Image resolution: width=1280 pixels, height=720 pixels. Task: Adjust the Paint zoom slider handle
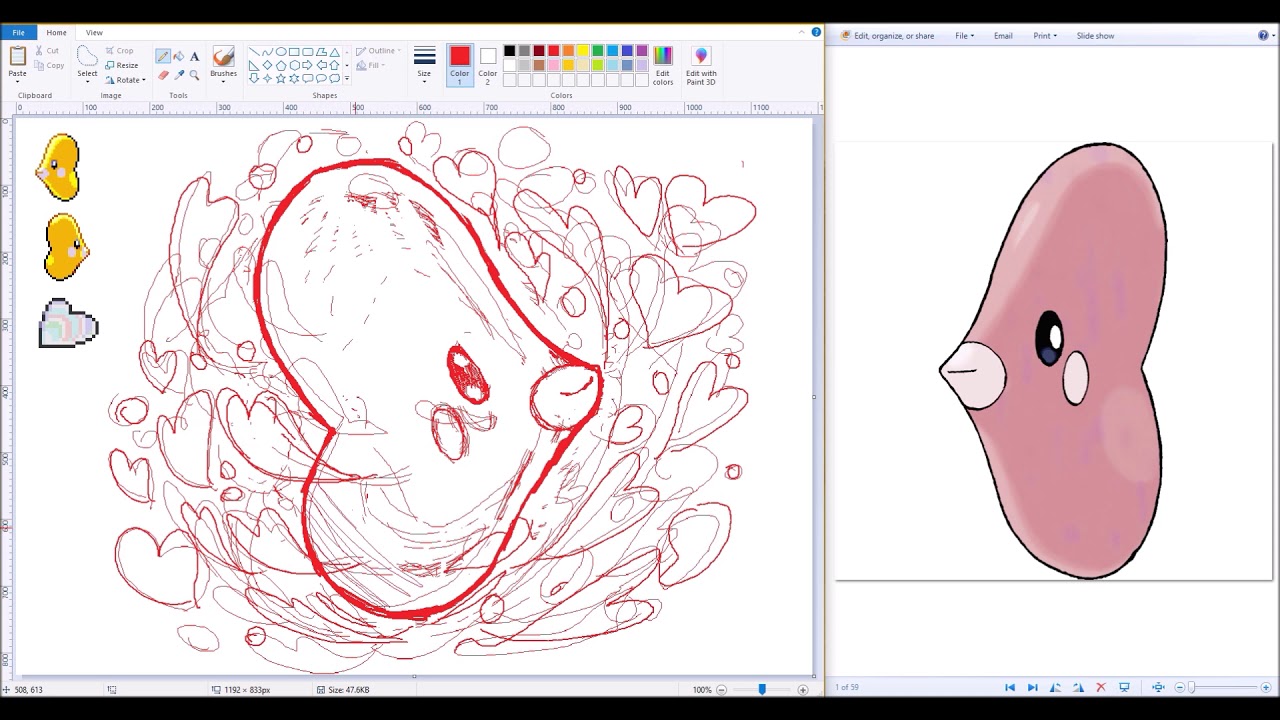pyautogui.click(x=761, y=690)
